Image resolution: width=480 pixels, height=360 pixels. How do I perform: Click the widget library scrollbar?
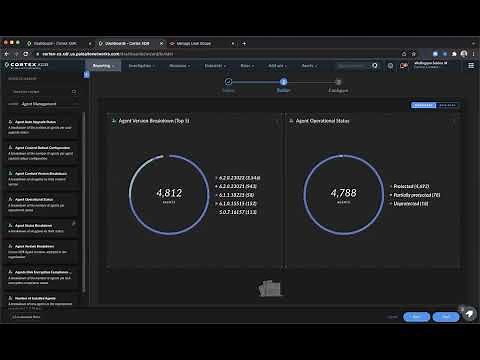83,202
